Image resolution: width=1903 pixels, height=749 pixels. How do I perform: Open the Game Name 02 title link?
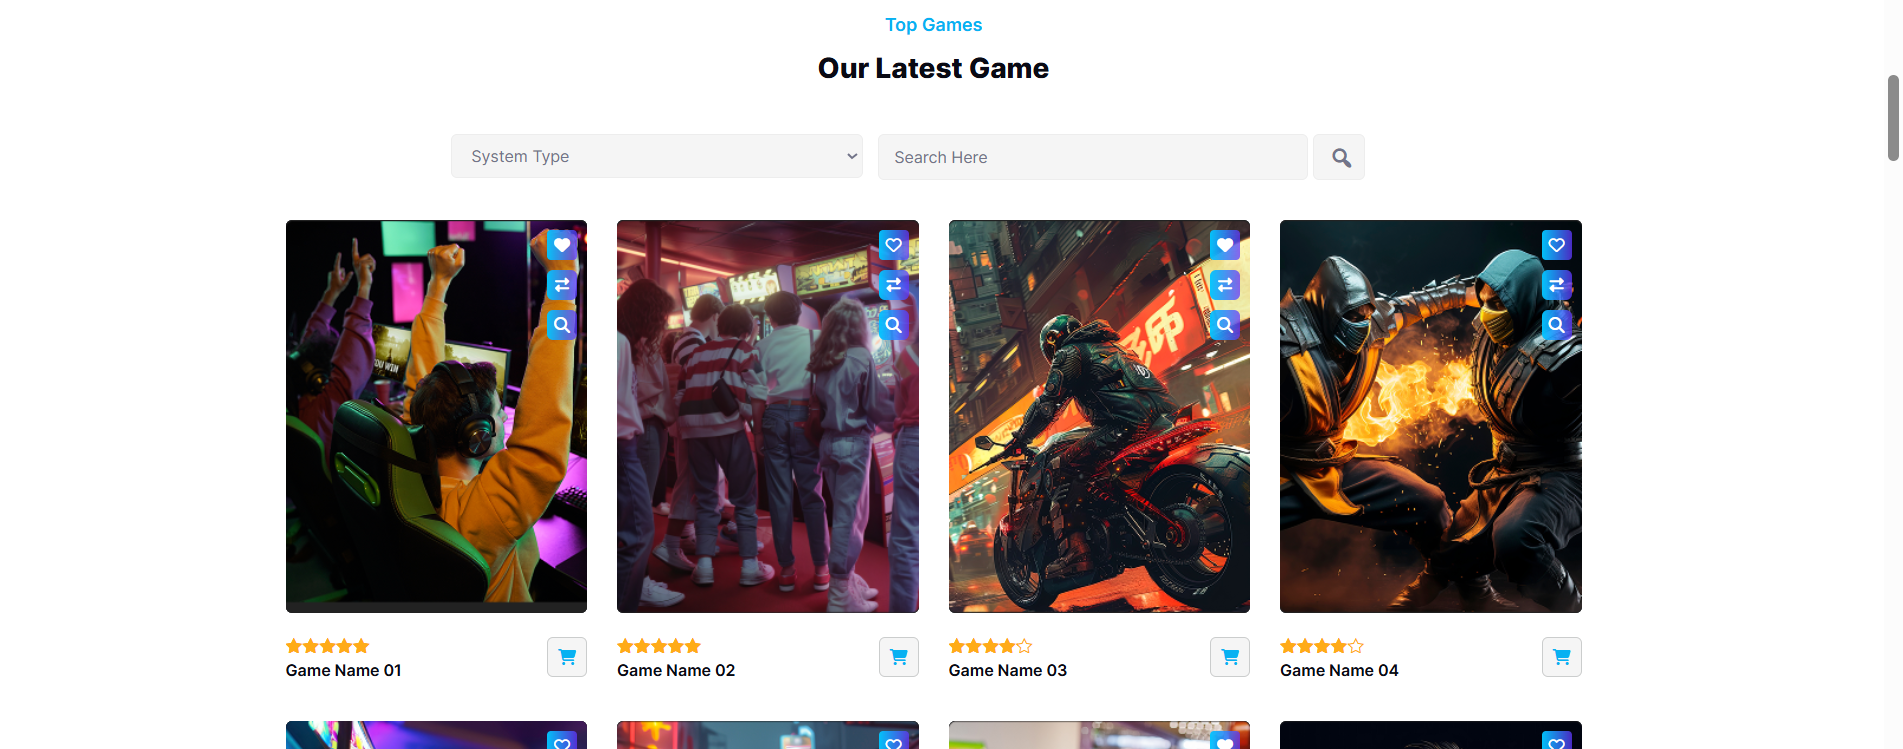[676, 670]
